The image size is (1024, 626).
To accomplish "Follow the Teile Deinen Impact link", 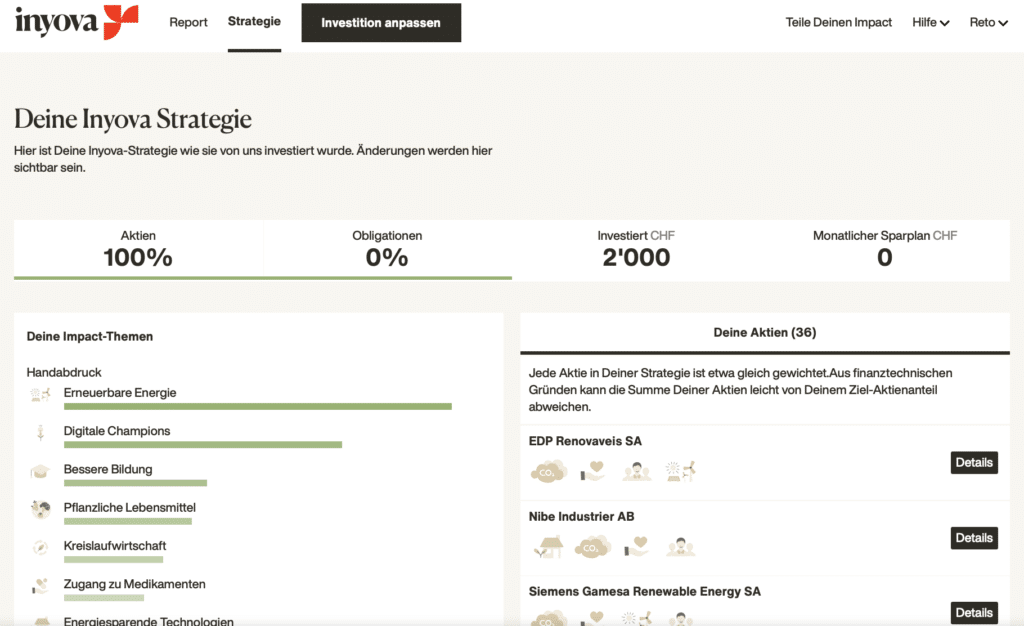I will (838, 22).
